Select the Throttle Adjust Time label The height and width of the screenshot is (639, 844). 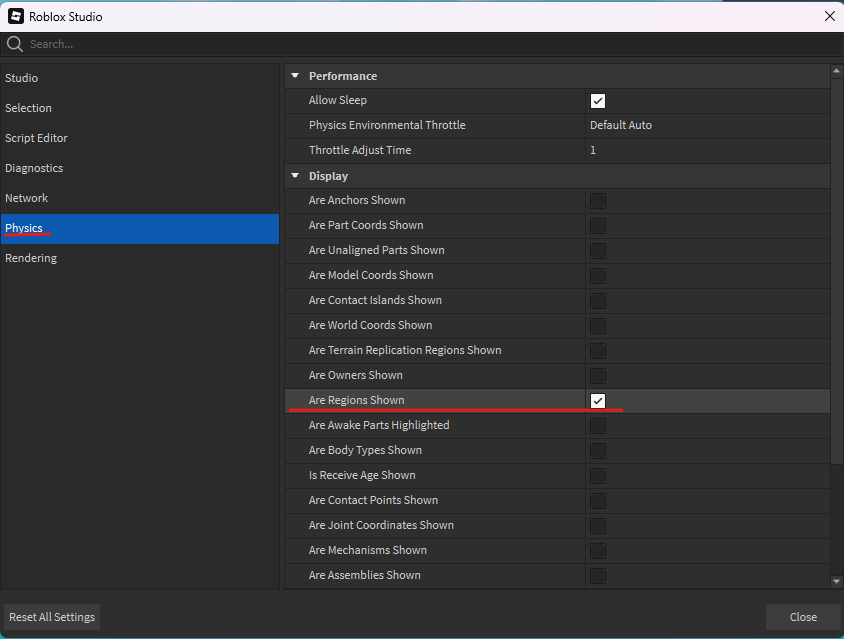click(x=360, y=150)
